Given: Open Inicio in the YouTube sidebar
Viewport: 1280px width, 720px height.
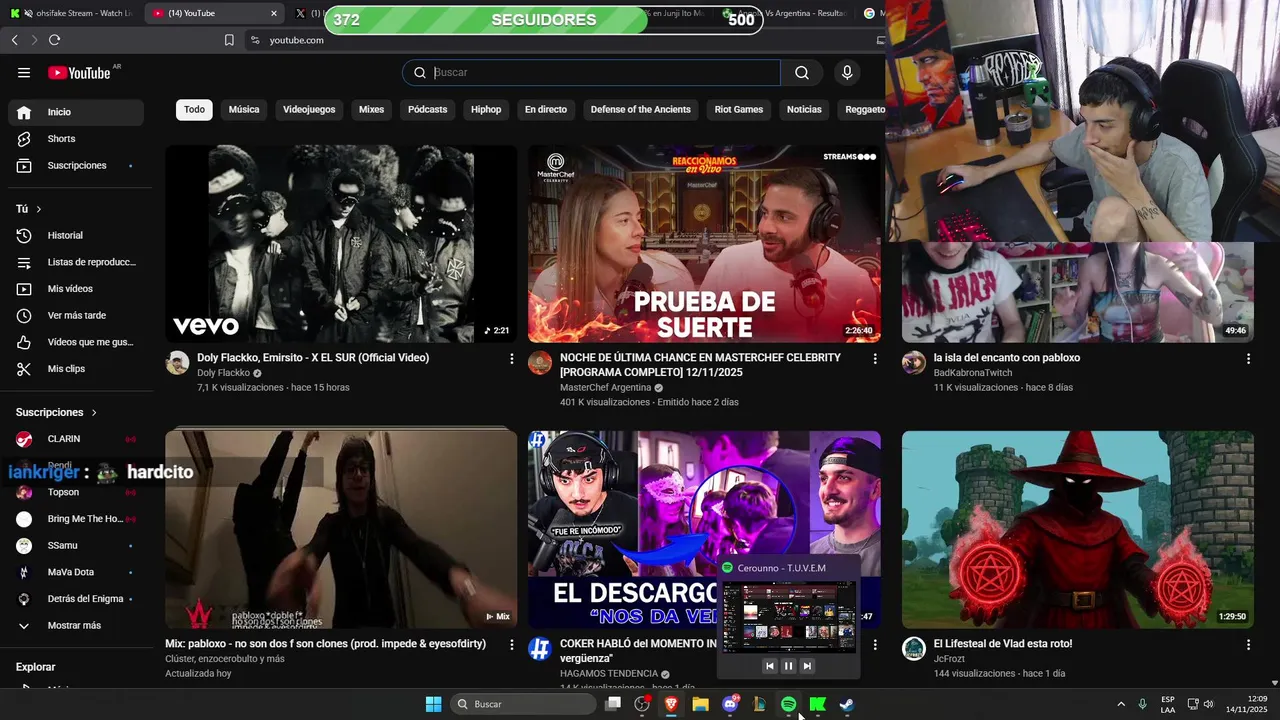Looking at the screenshot, I should coord(76,112).
